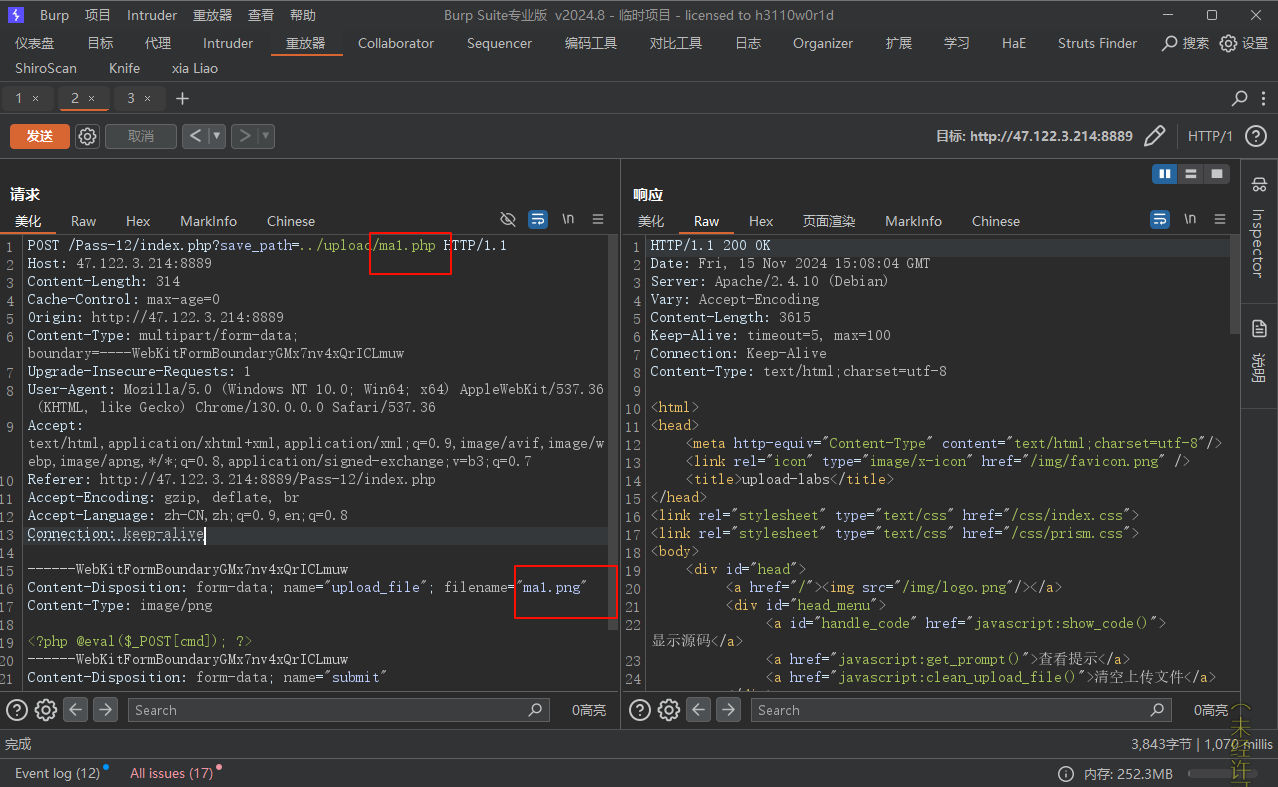
Task: Open the HaE extension tab
Action: (1014, 43)
